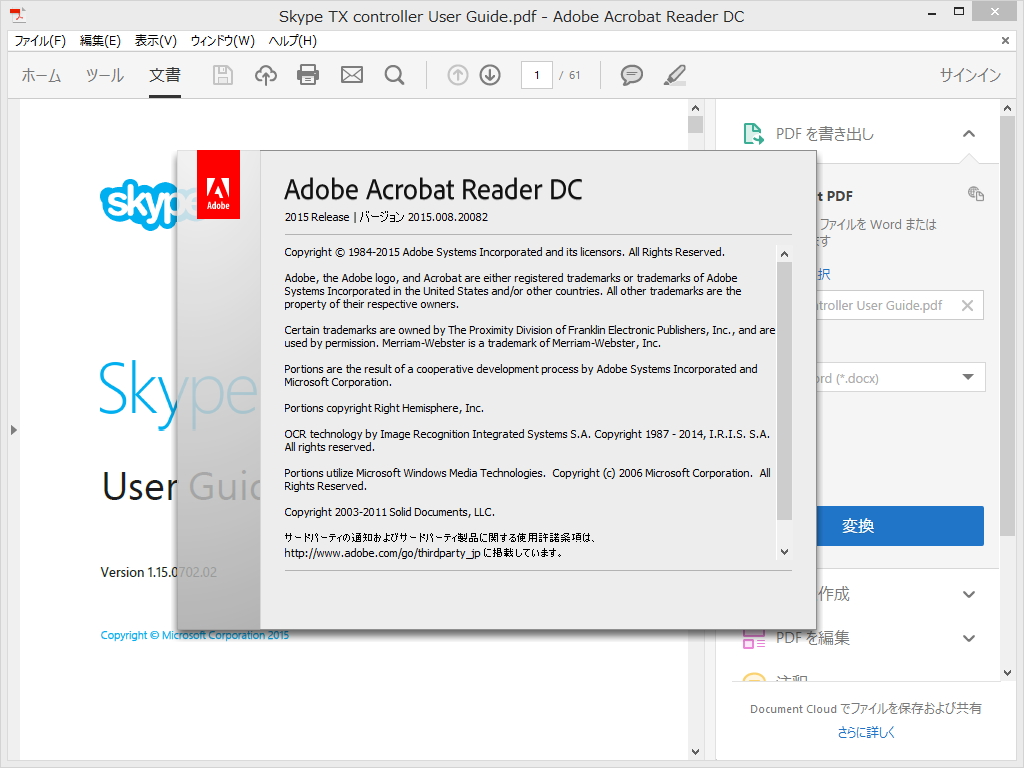Go to next page arrow icon
Screen dimensions: 1024x768
(x=490, y=75)
